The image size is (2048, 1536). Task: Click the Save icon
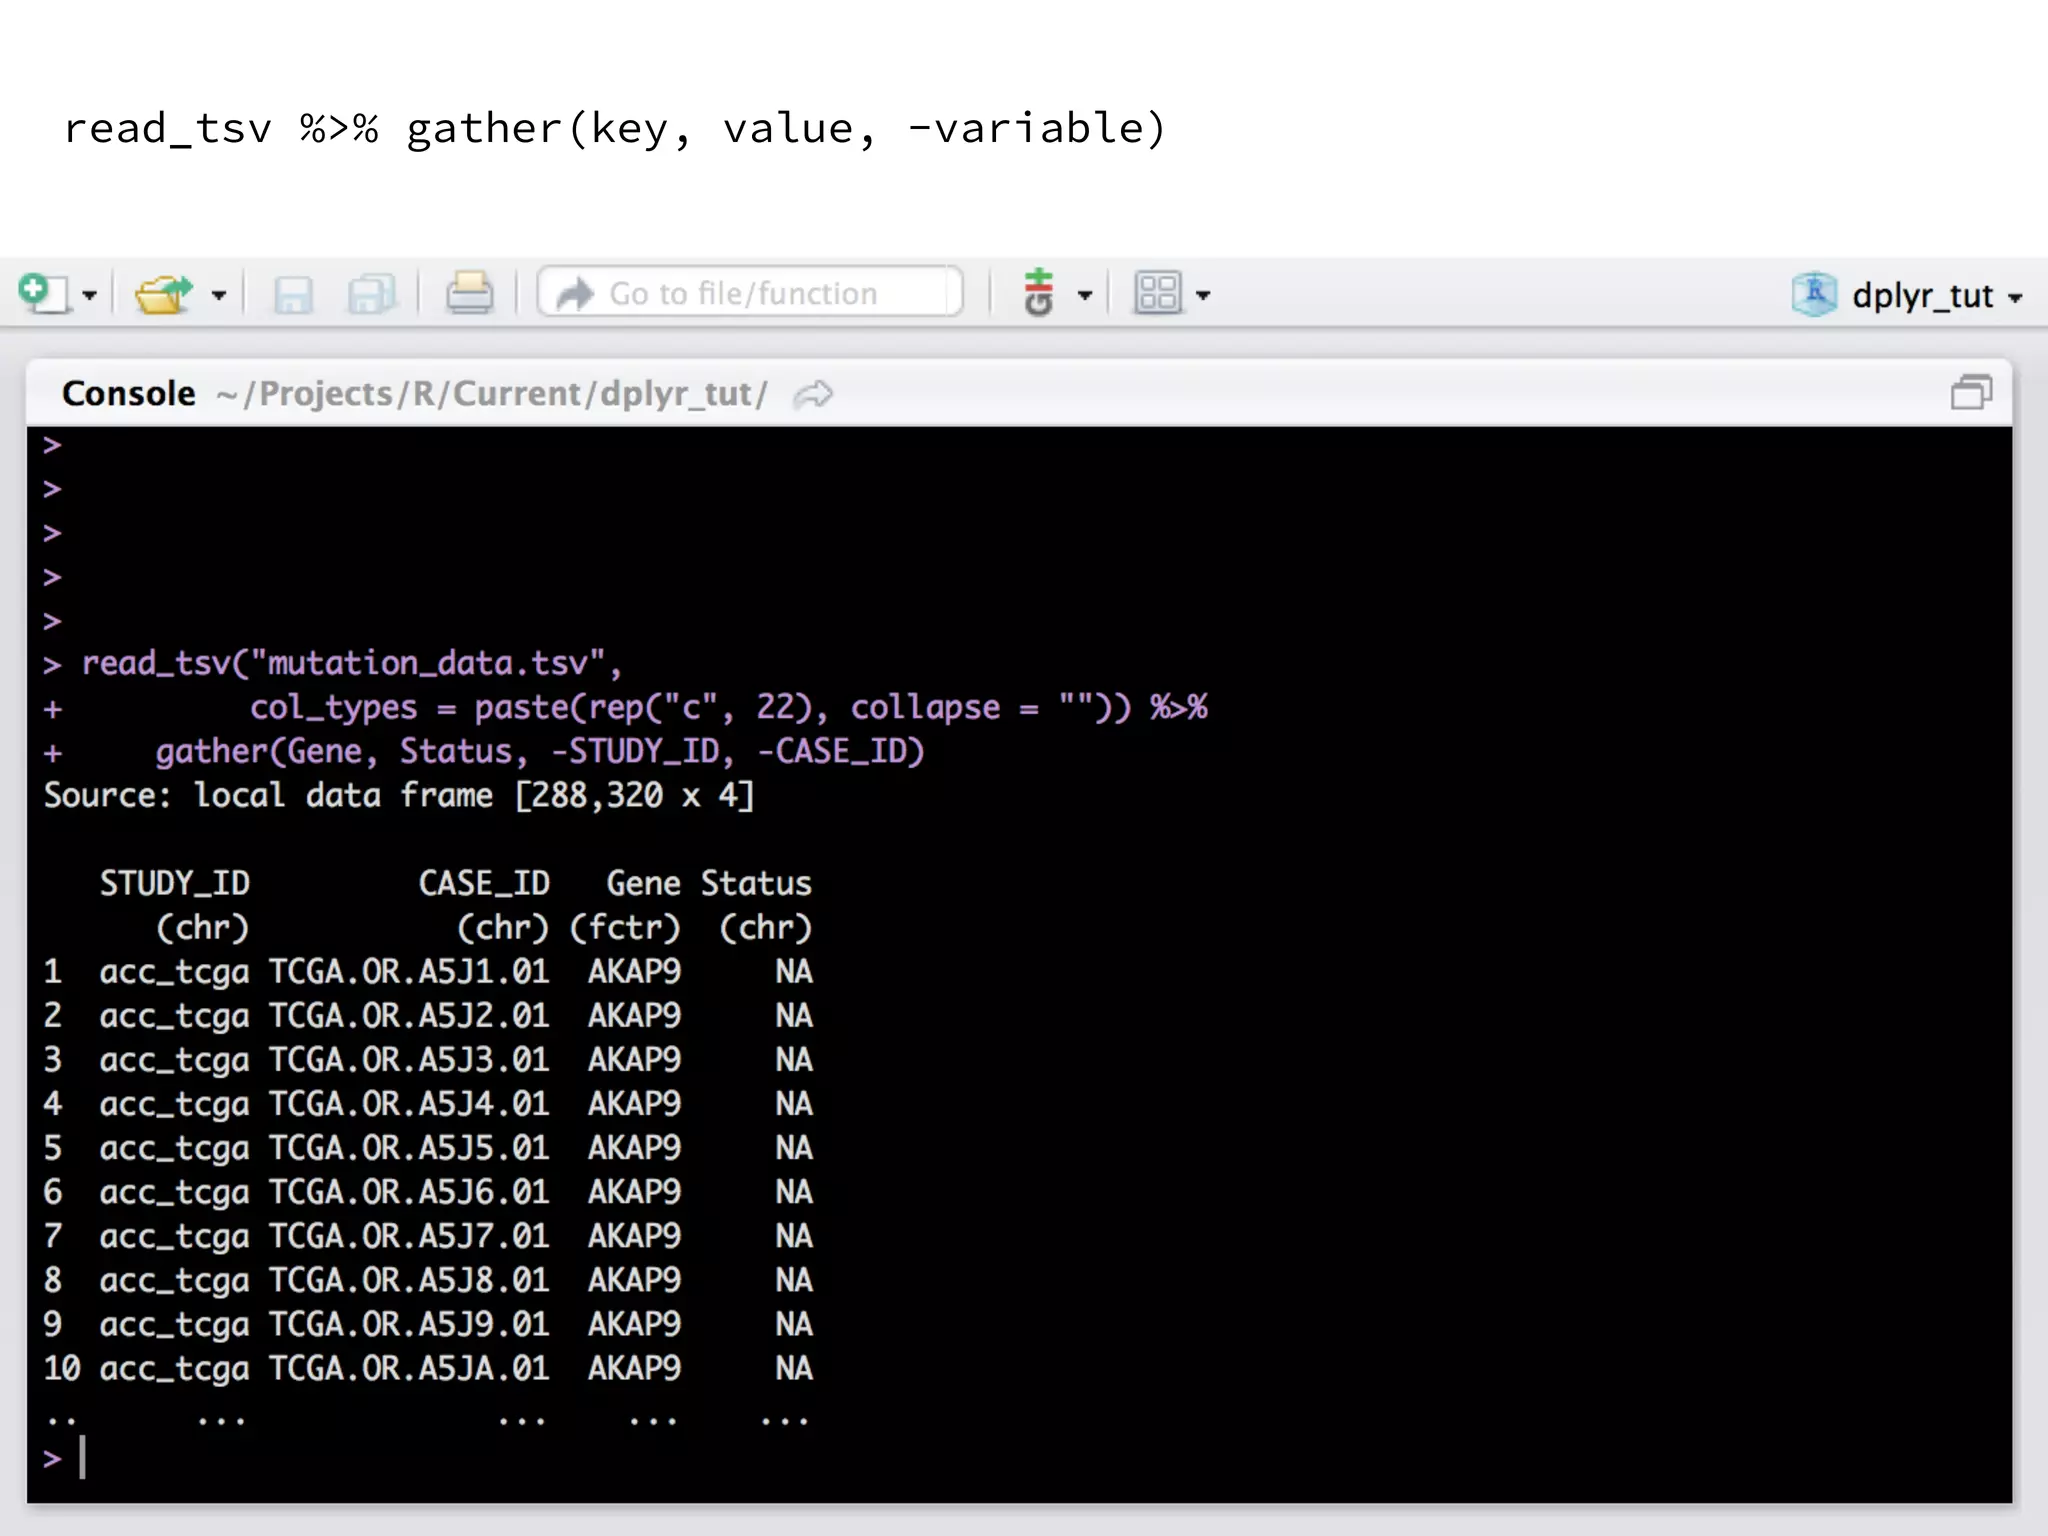tap(293, 294)
